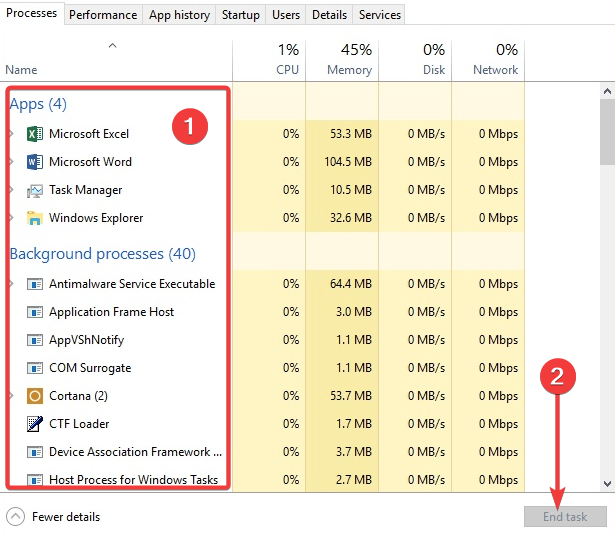Click the 64.4 MB memory value
The image size is (615, 535).
coord(351,284)
